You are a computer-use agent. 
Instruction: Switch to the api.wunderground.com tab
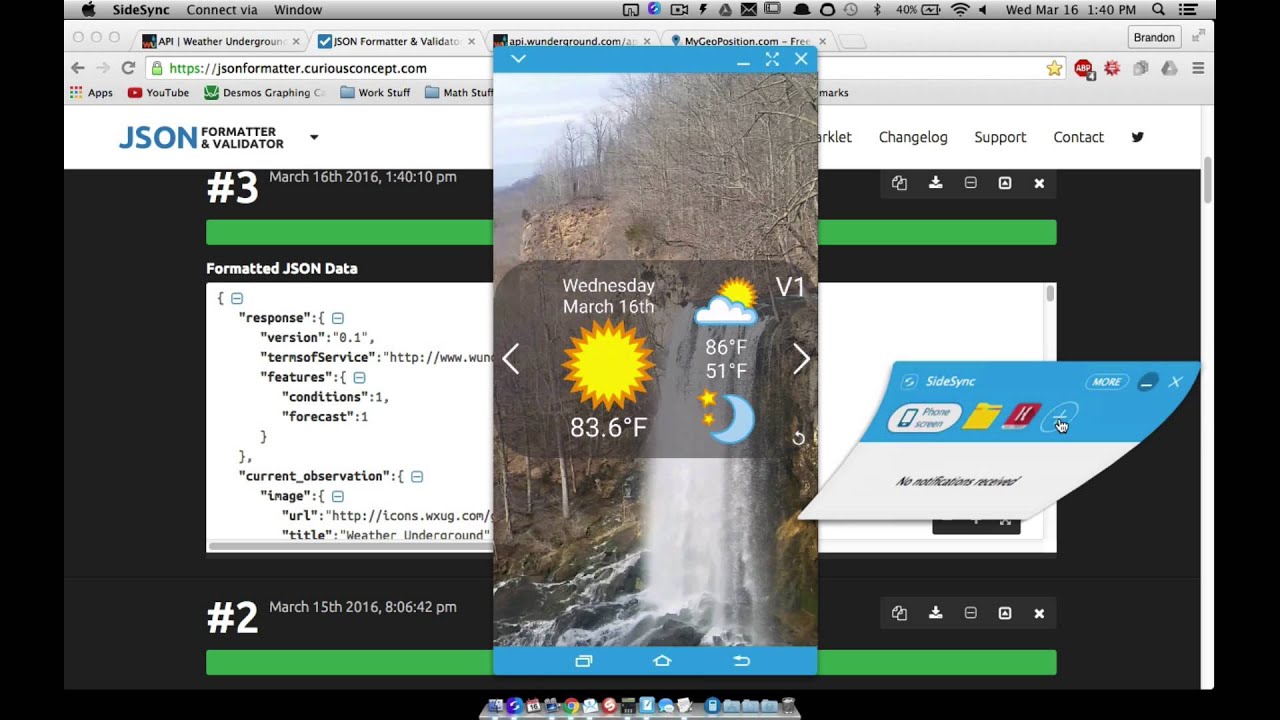point(572,41)
